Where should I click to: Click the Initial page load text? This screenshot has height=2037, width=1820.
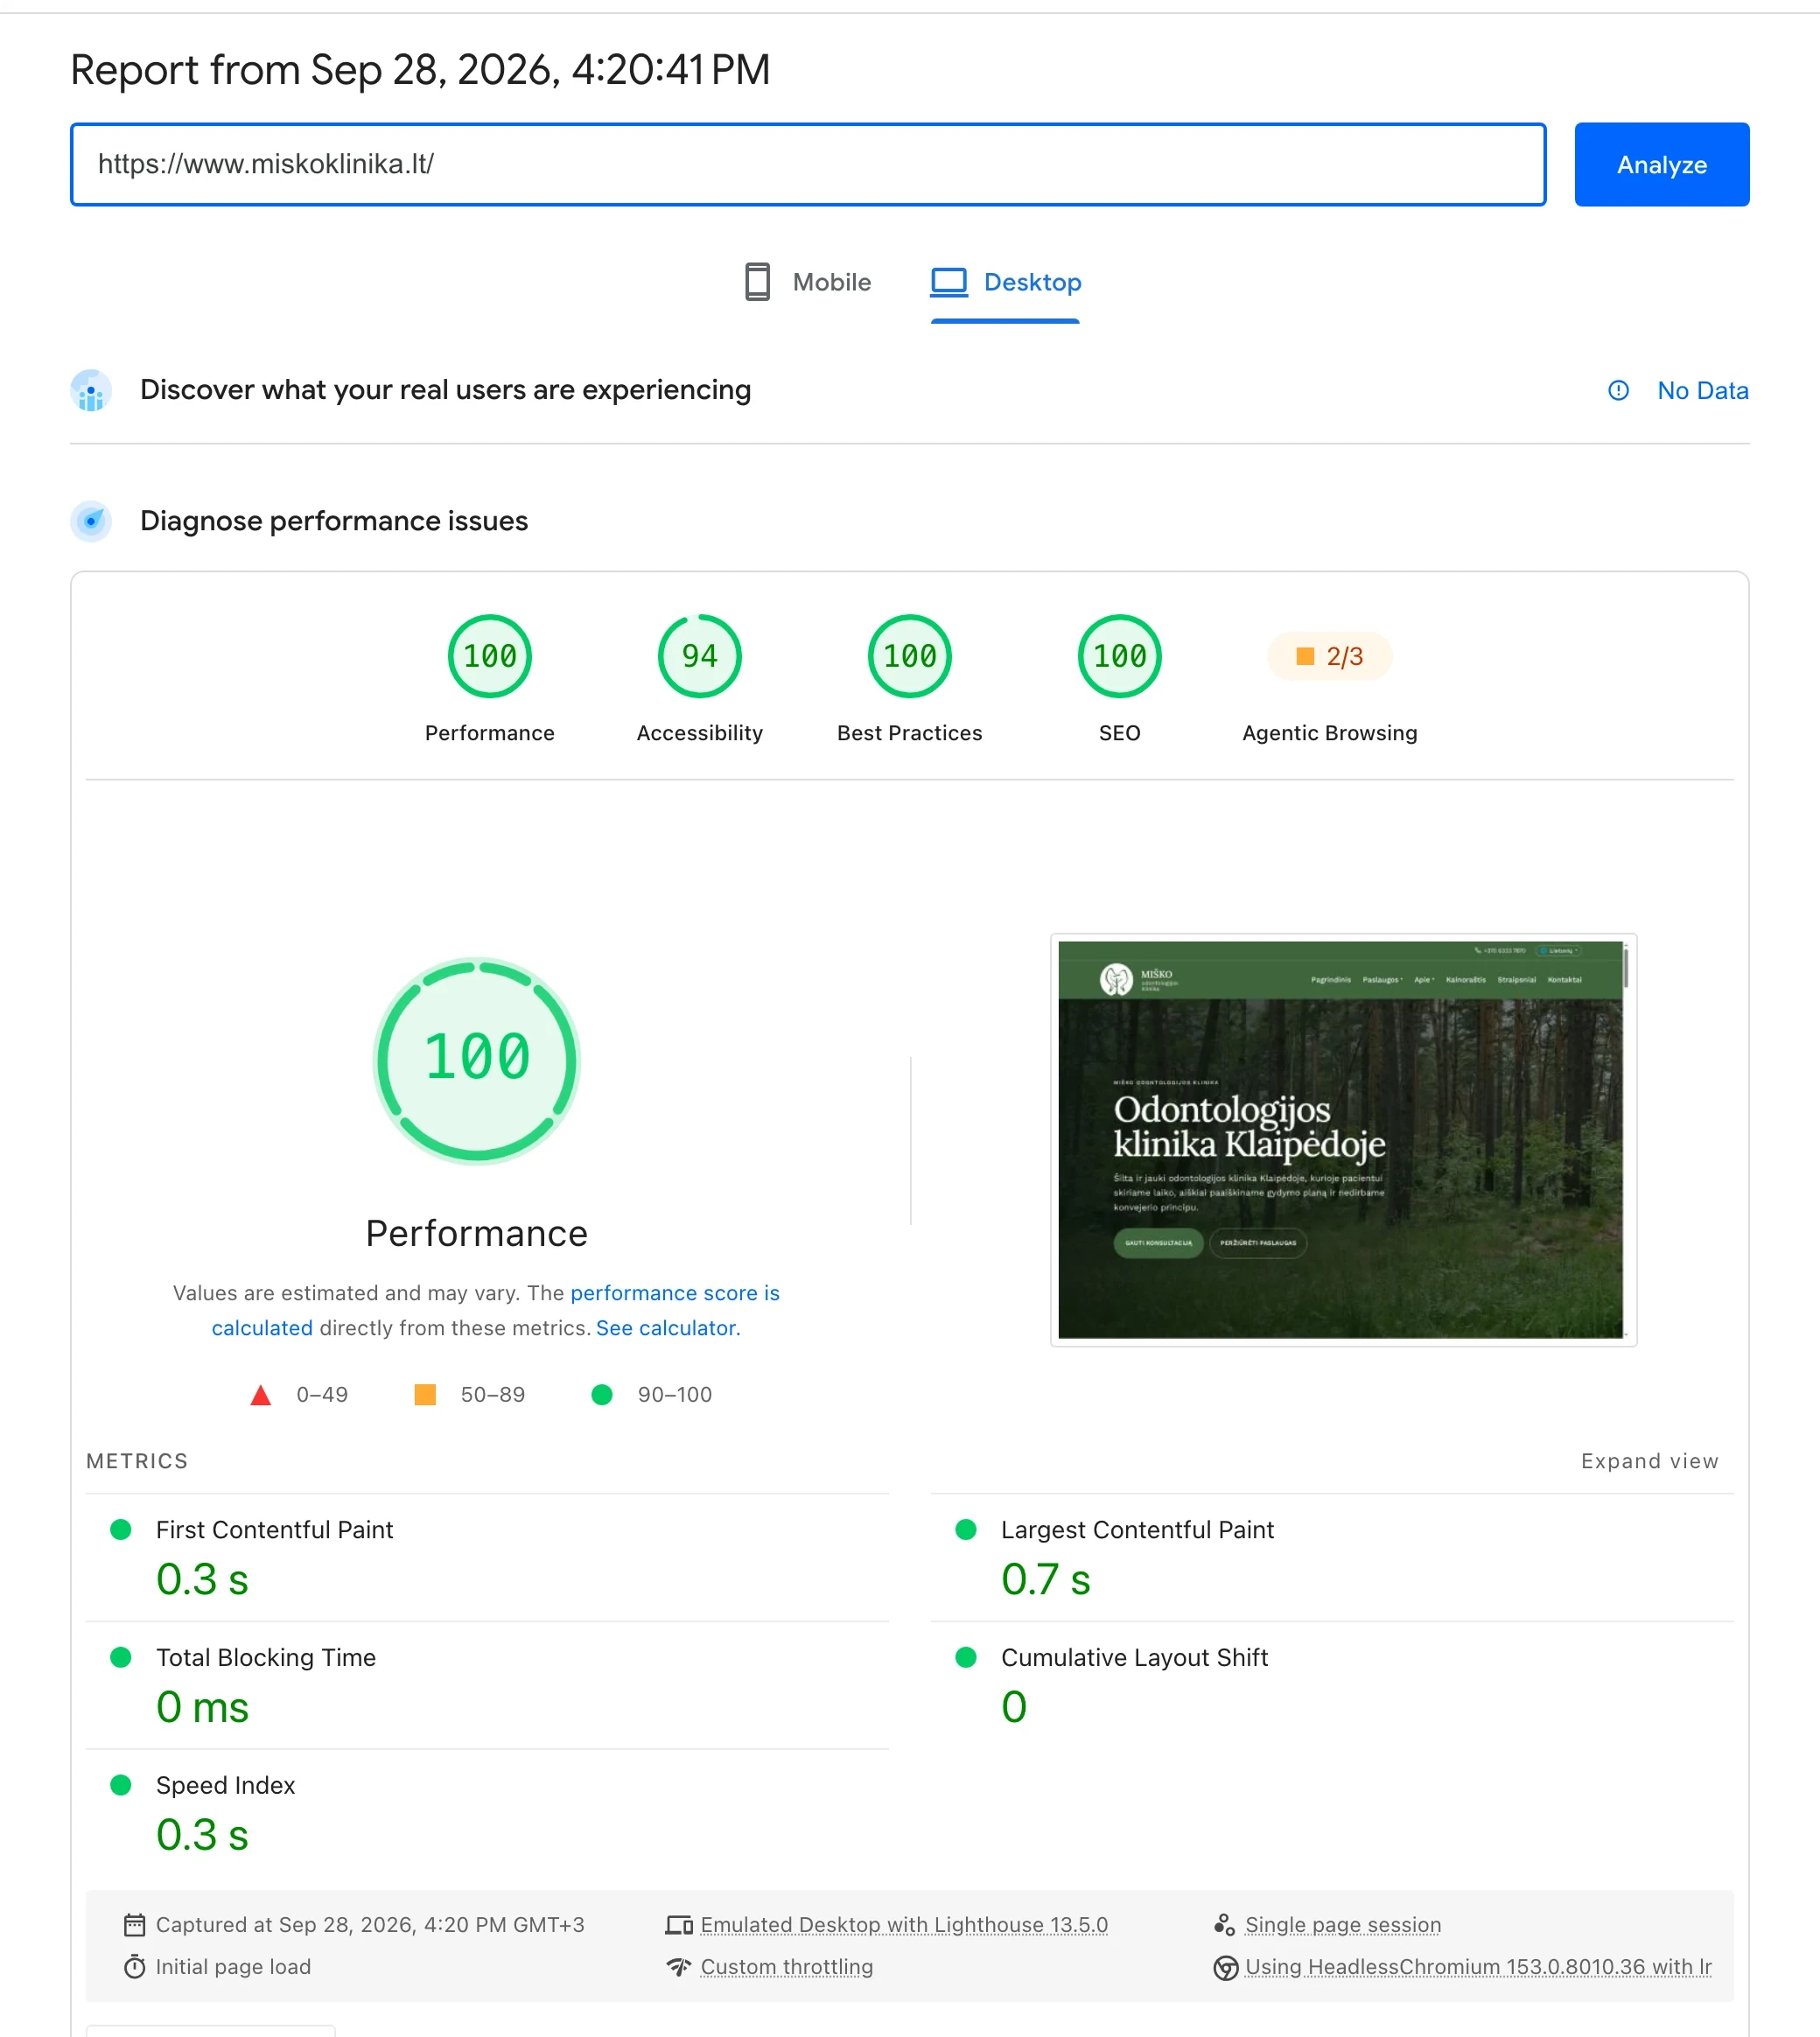click(233, 1966)
